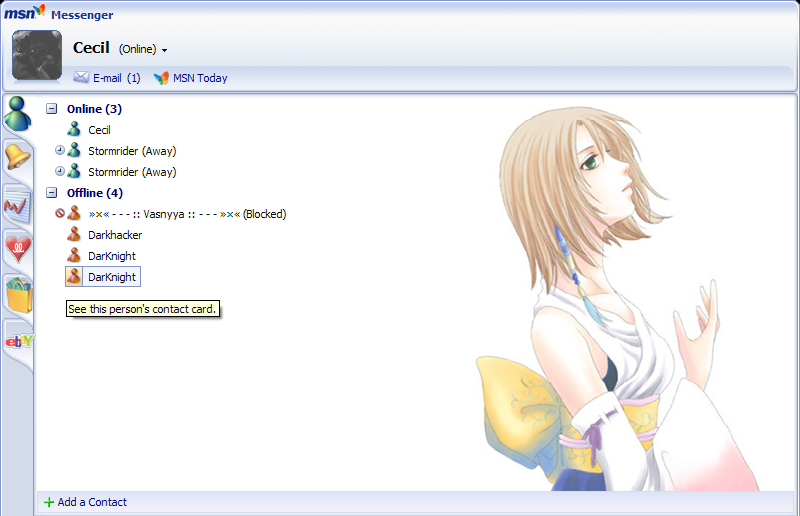The image size is (800, 516).
Task: Click the MSN Today butterfly icon
Action: pos(161,78)
